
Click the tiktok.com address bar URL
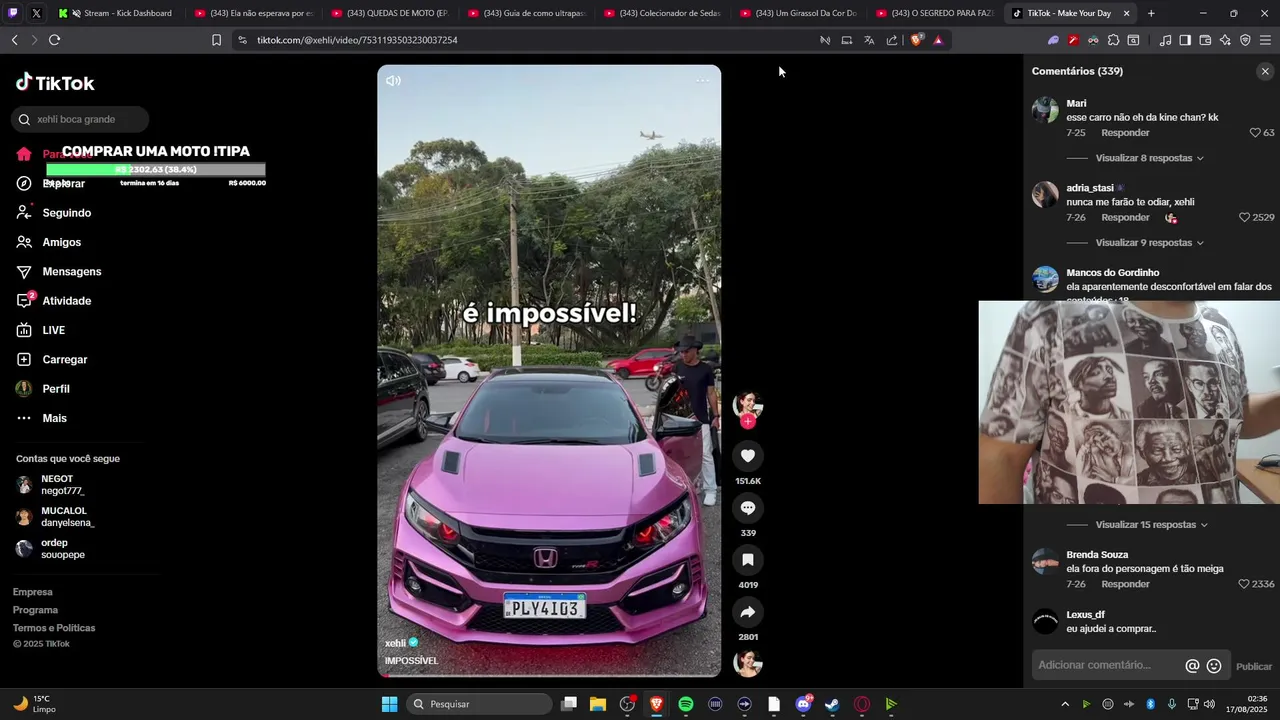357,40
